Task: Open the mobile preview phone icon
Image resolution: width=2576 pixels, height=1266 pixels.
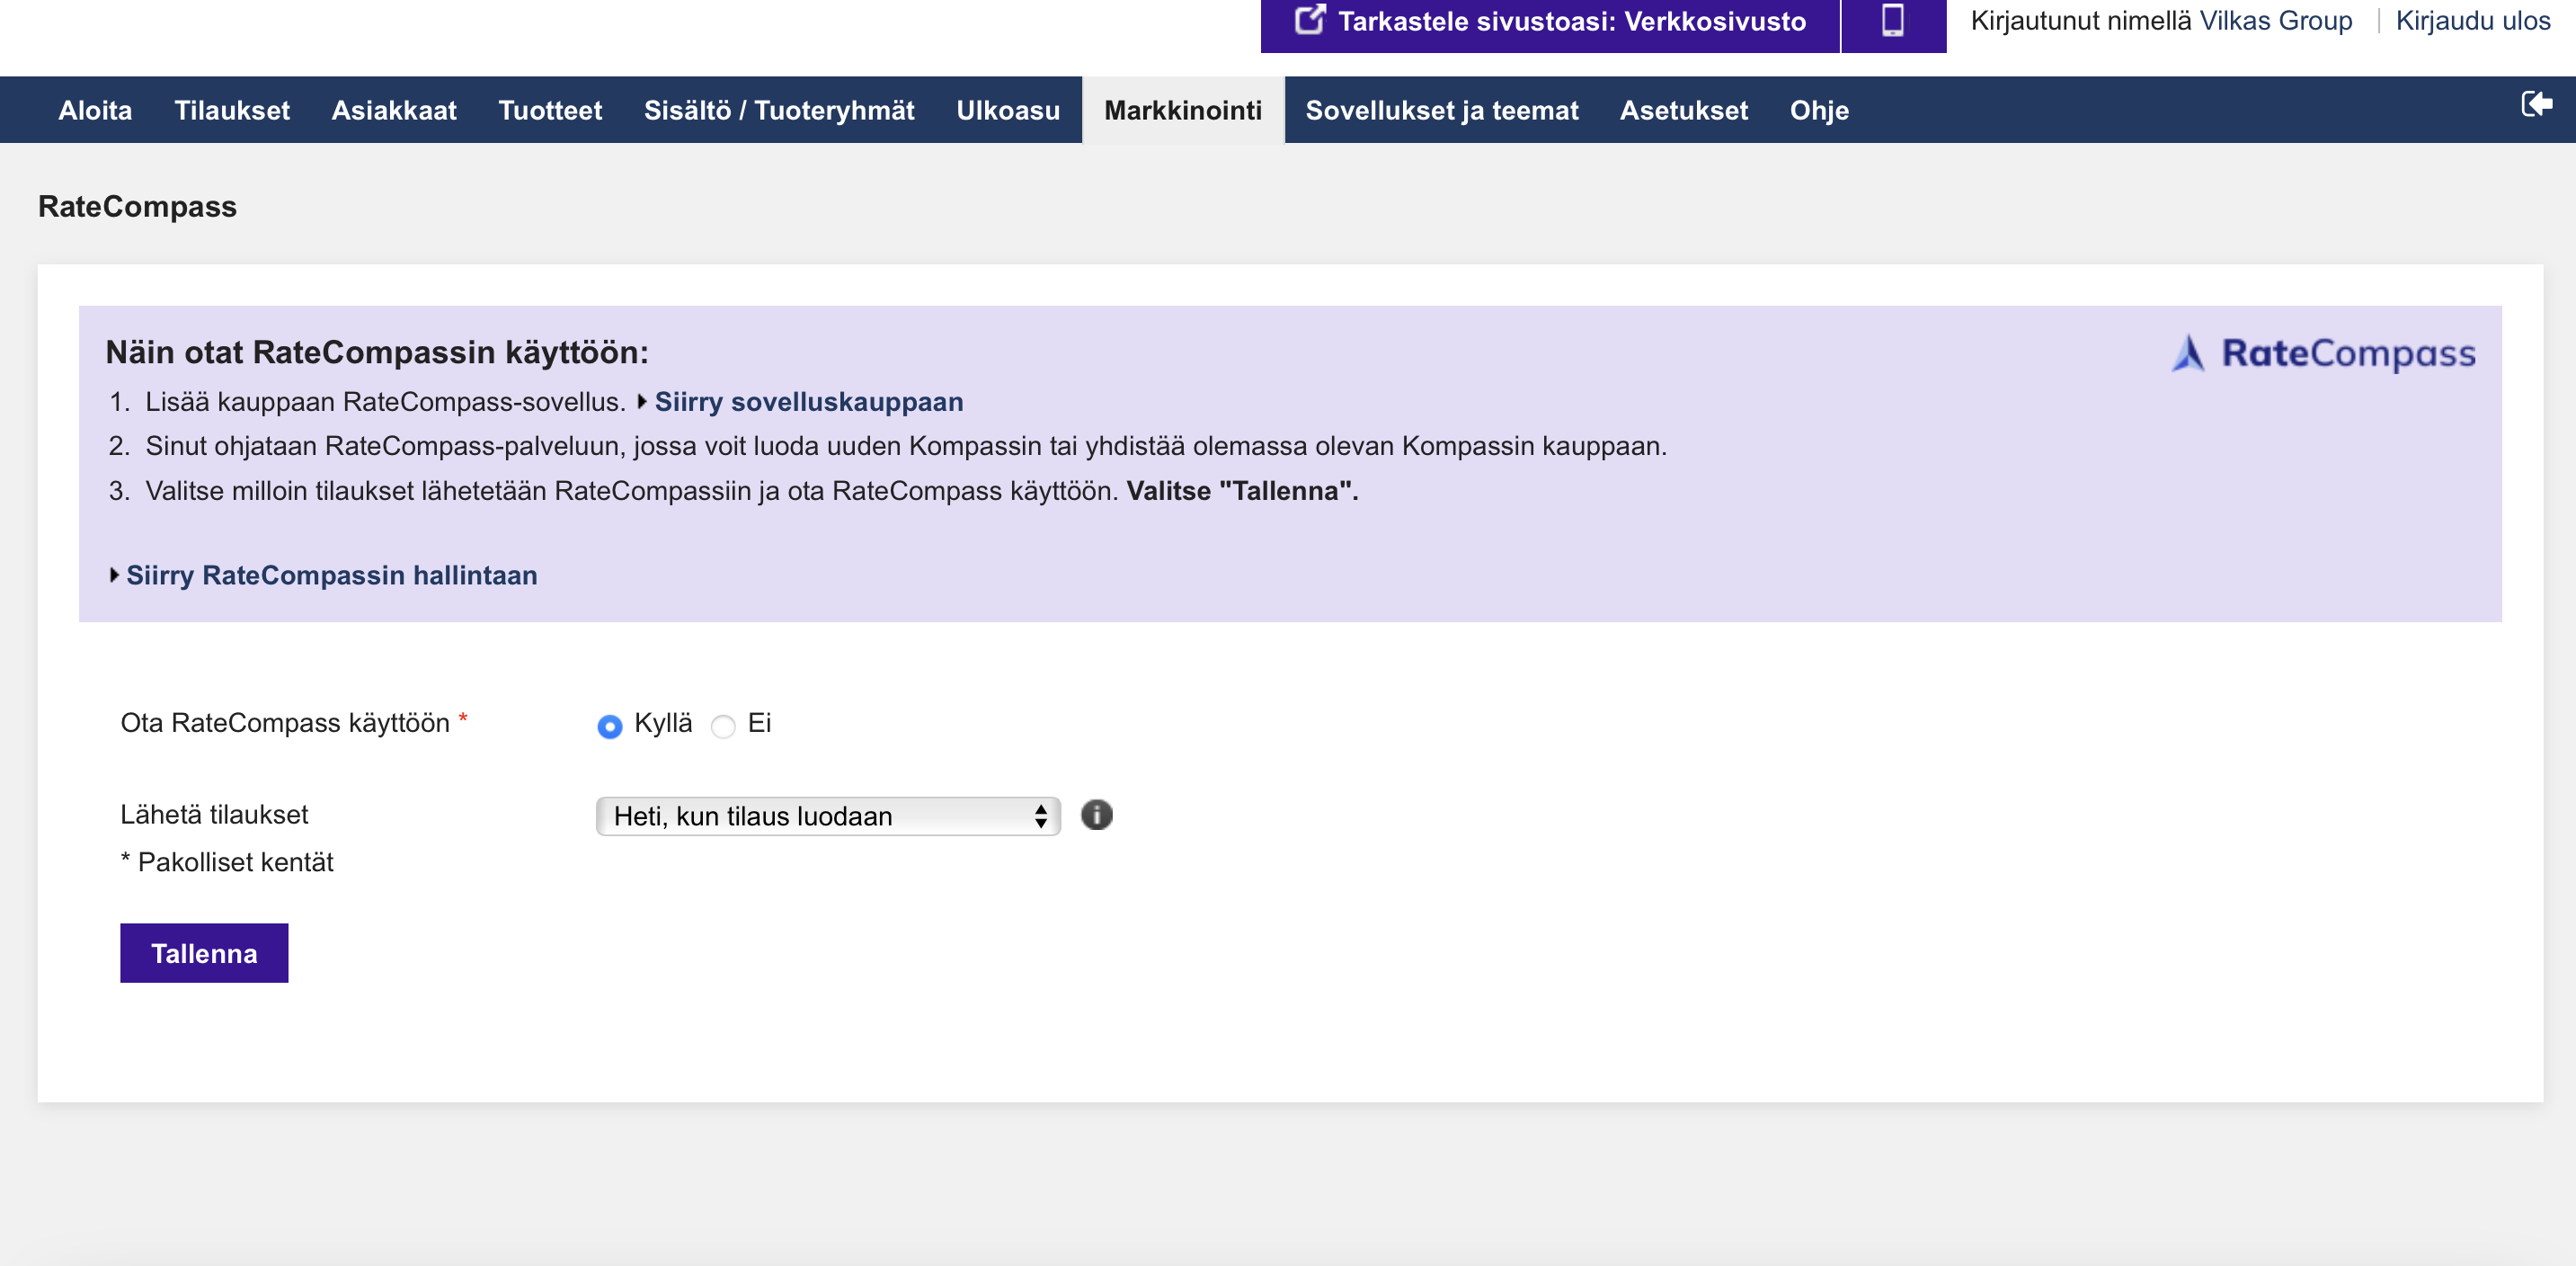Action: [x=1892, y=21]
